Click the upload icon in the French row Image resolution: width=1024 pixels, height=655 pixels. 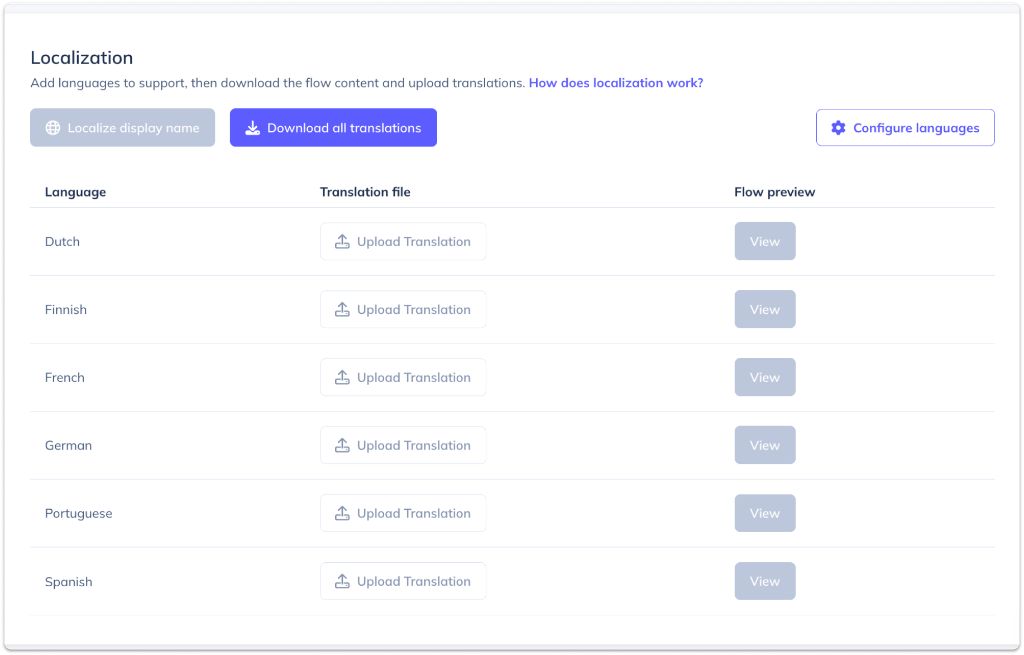coord(342,378)
